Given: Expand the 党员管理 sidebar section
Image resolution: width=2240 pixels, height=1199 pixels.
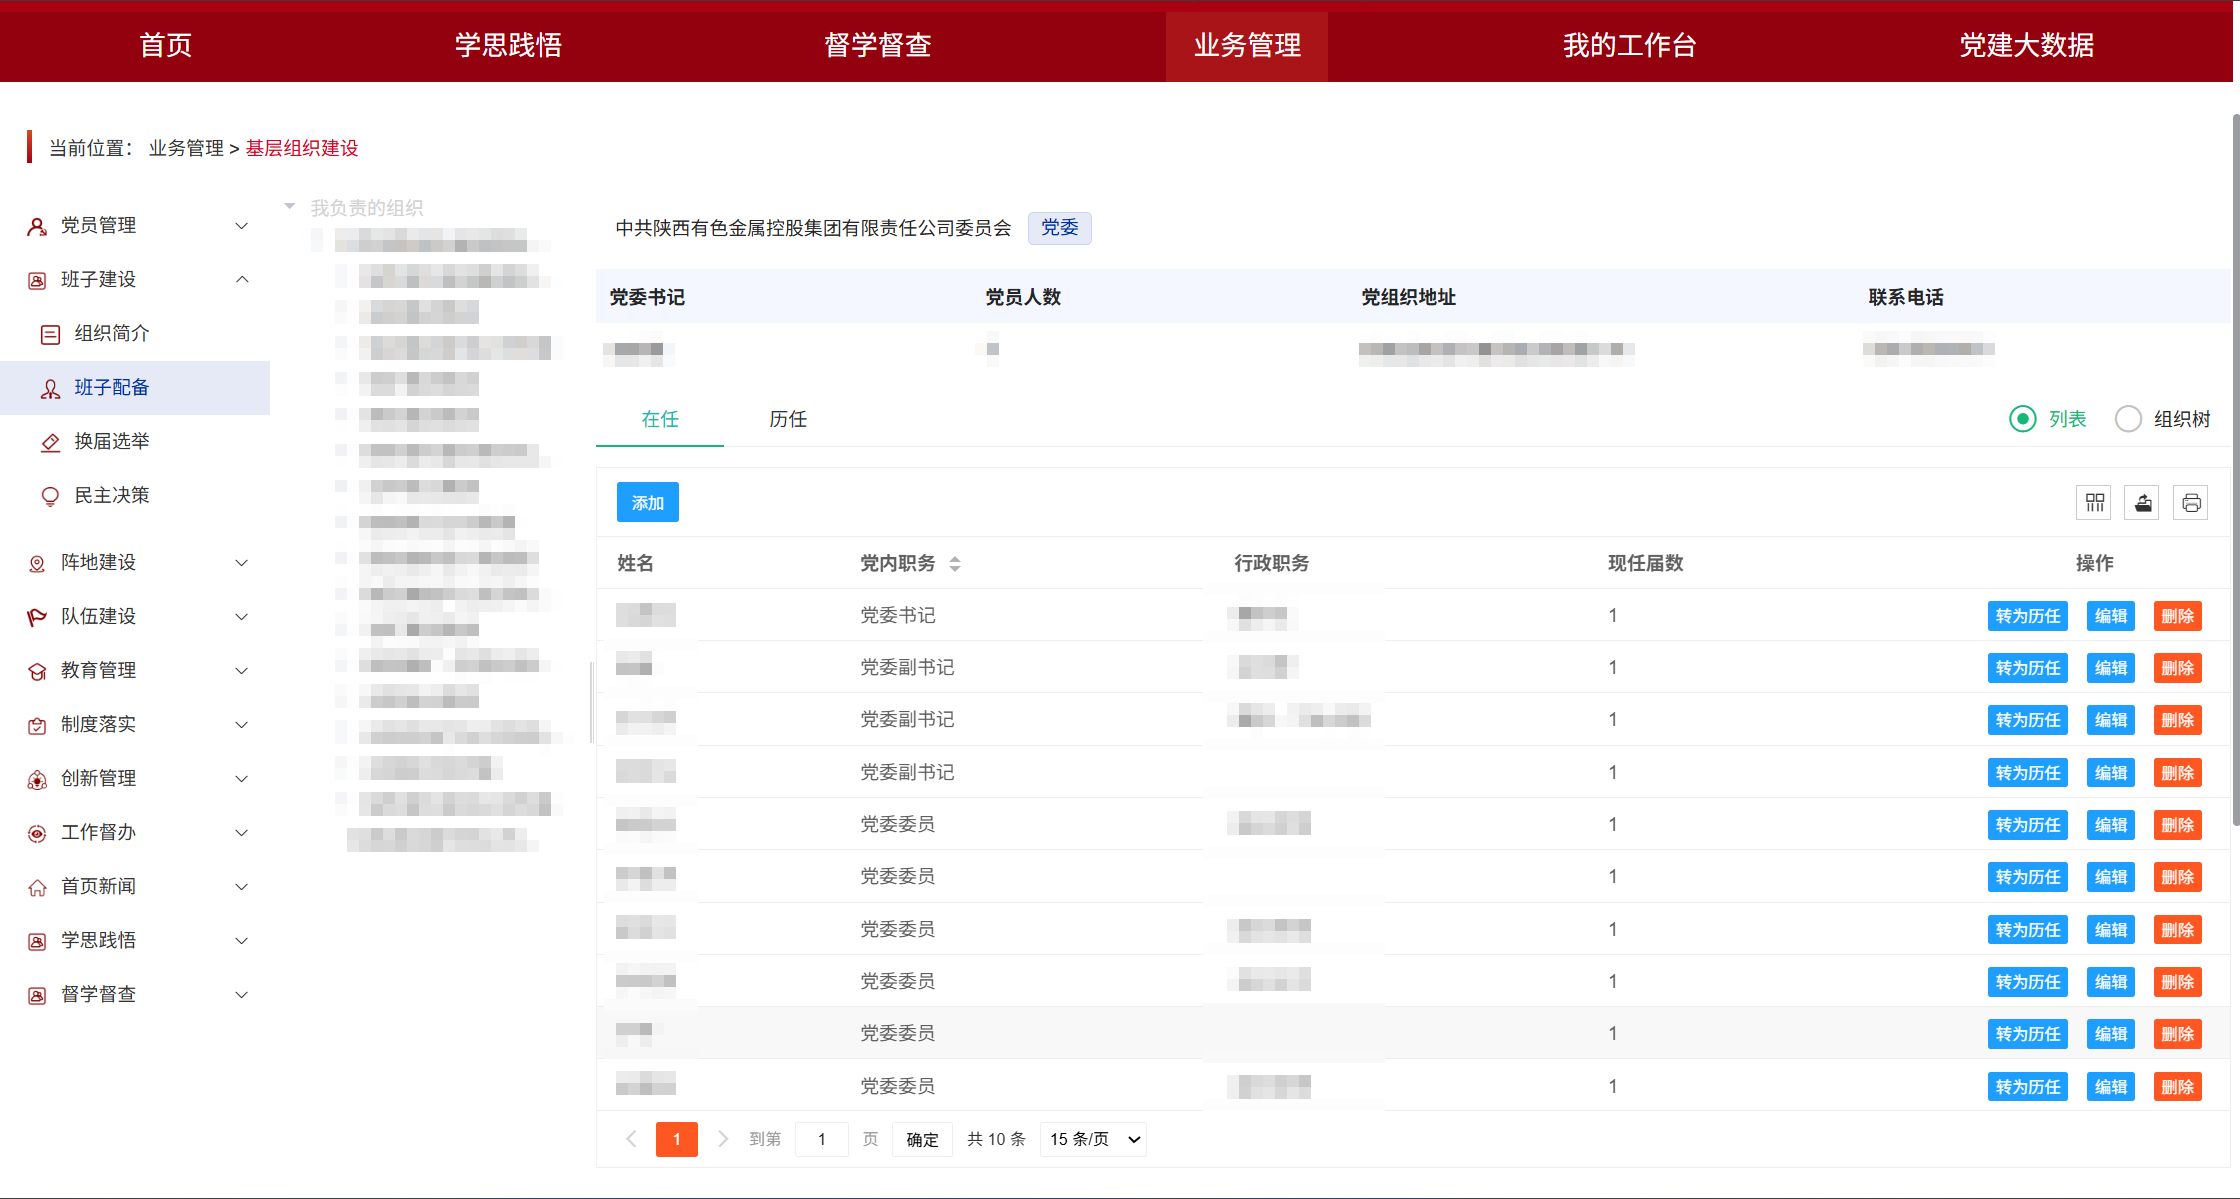Looking at the screenshot, I should (98, 225).
